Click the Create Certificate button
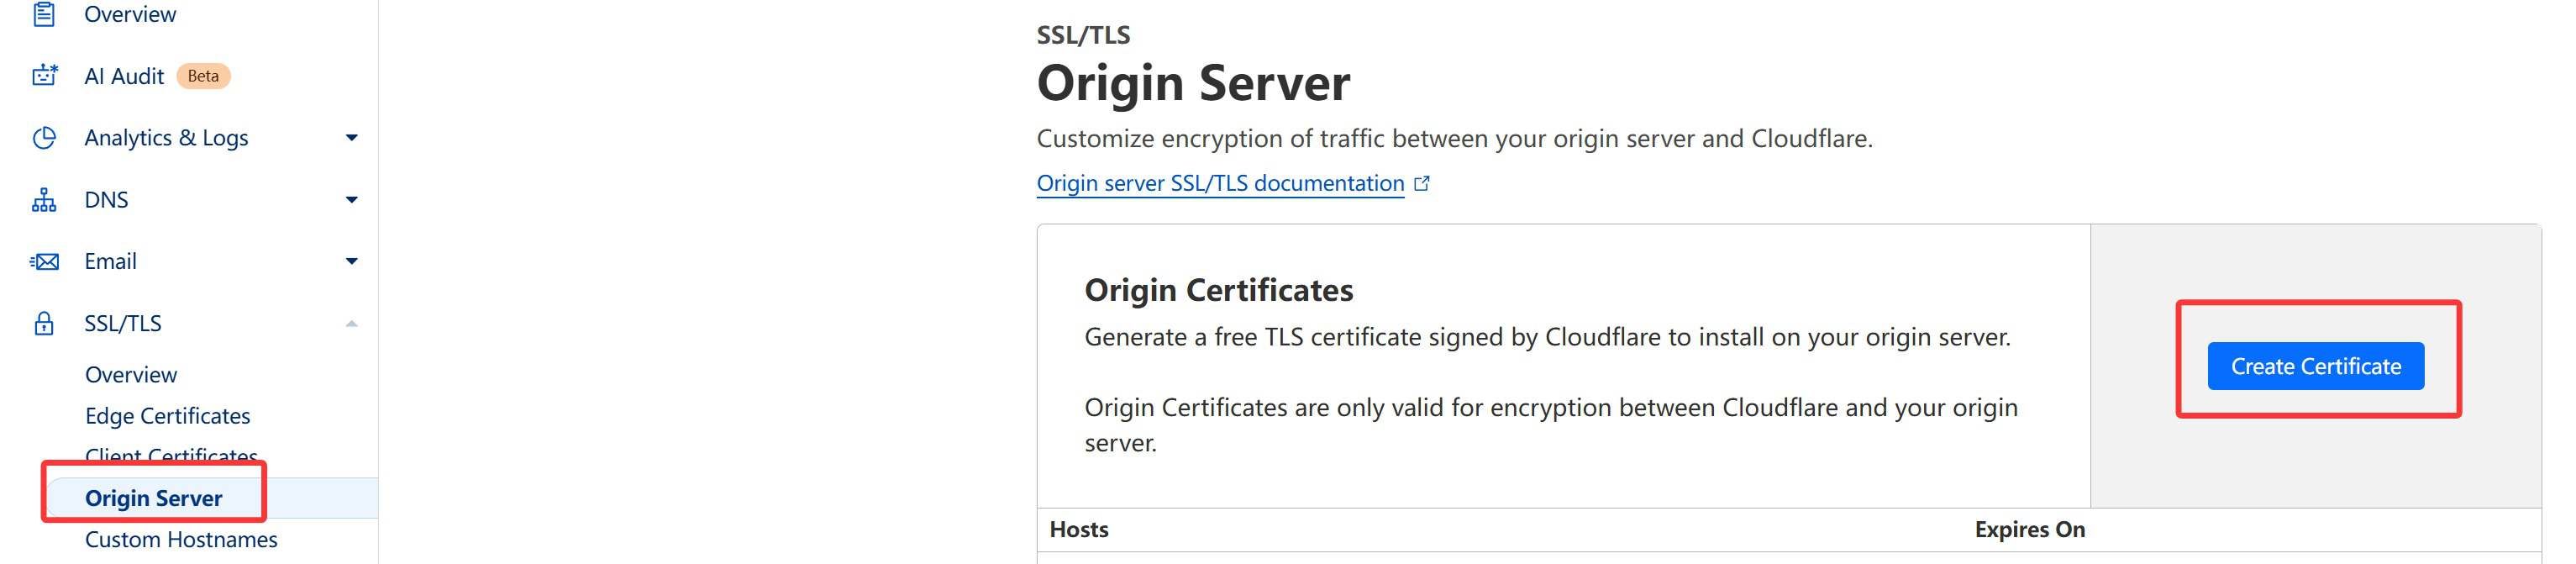 pos(2315,366)
